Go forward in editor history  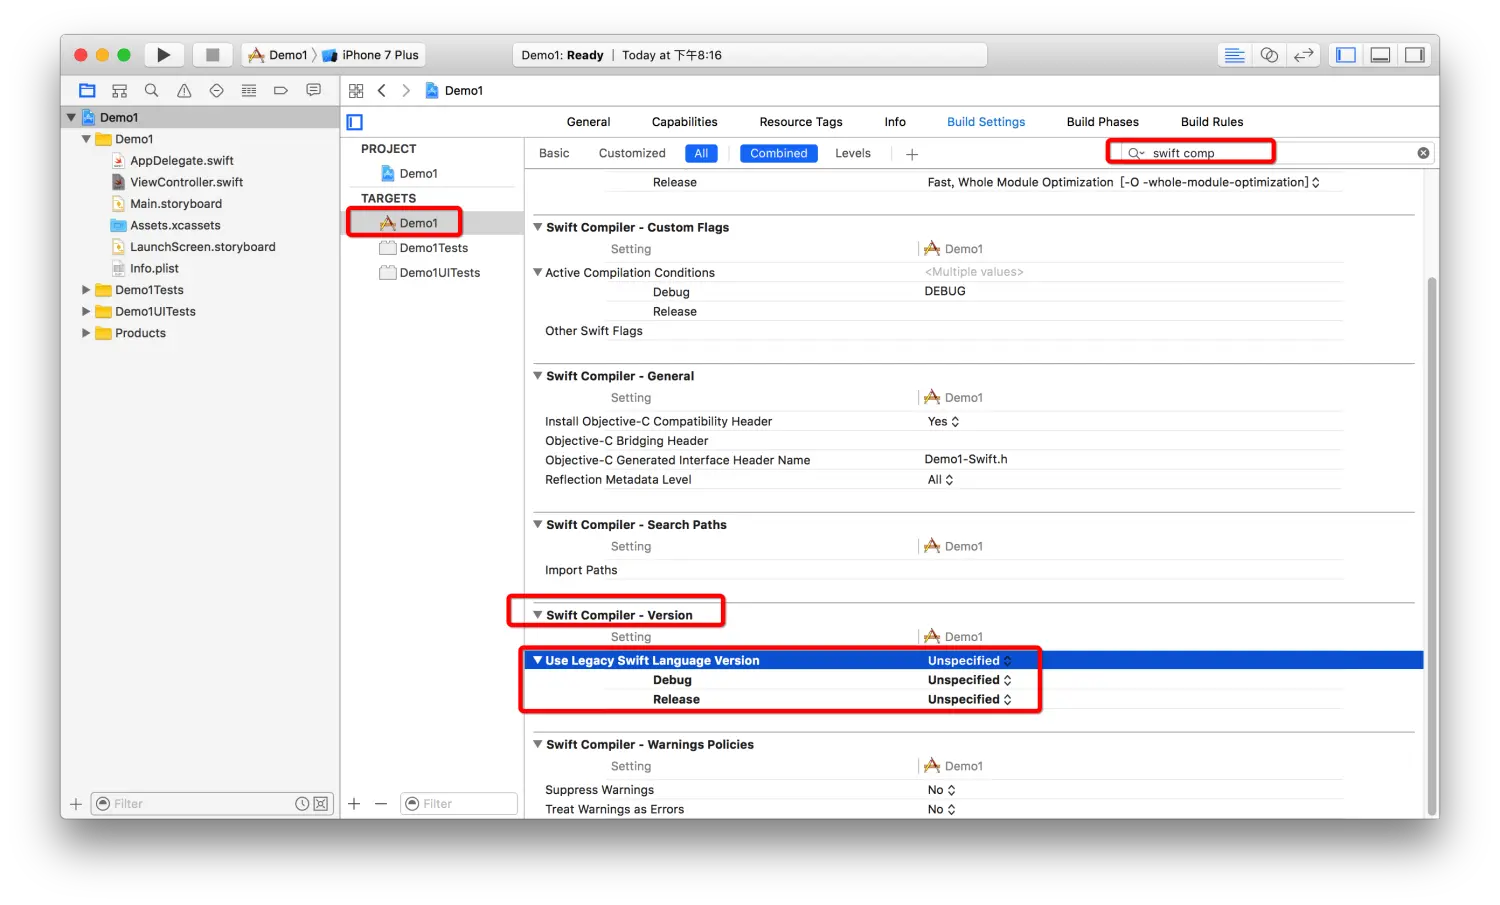406,90
